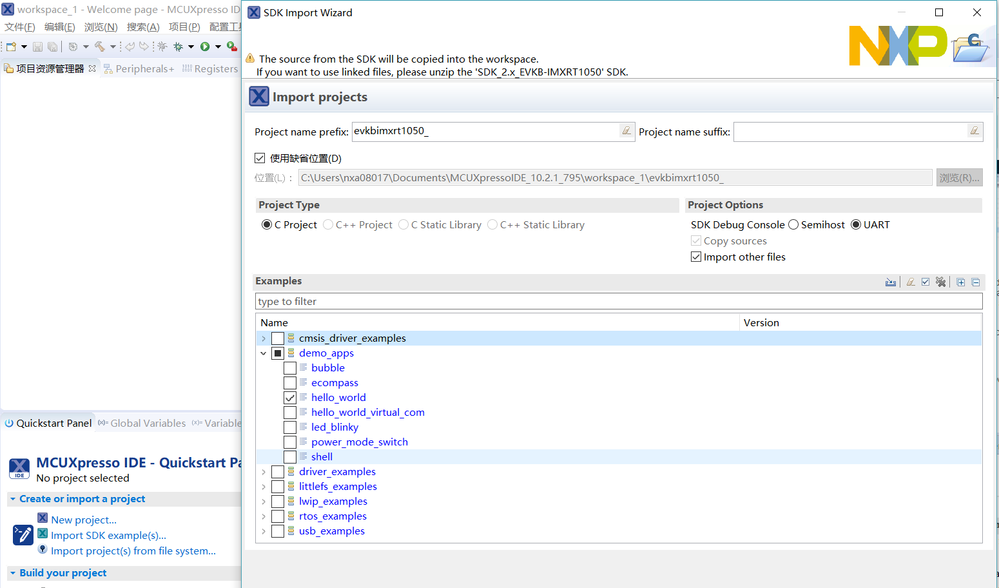Click the New wizard icon in toolbar

[x=11, y=47]
